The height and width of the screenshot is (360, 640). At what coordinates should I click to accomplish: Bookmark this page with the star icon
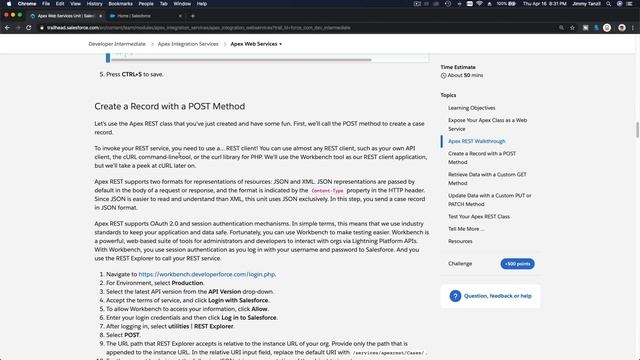(572, 28)
